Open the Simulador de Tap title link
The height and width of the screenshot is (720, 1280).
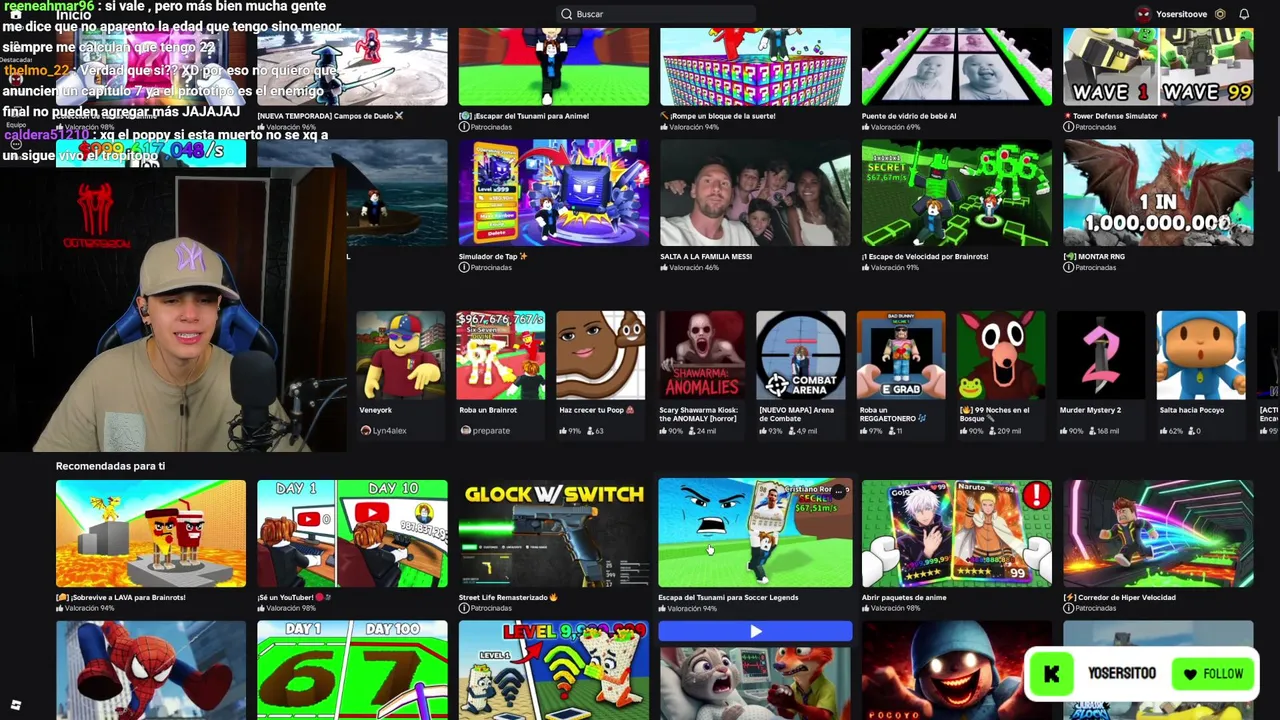tap(493, 257)
